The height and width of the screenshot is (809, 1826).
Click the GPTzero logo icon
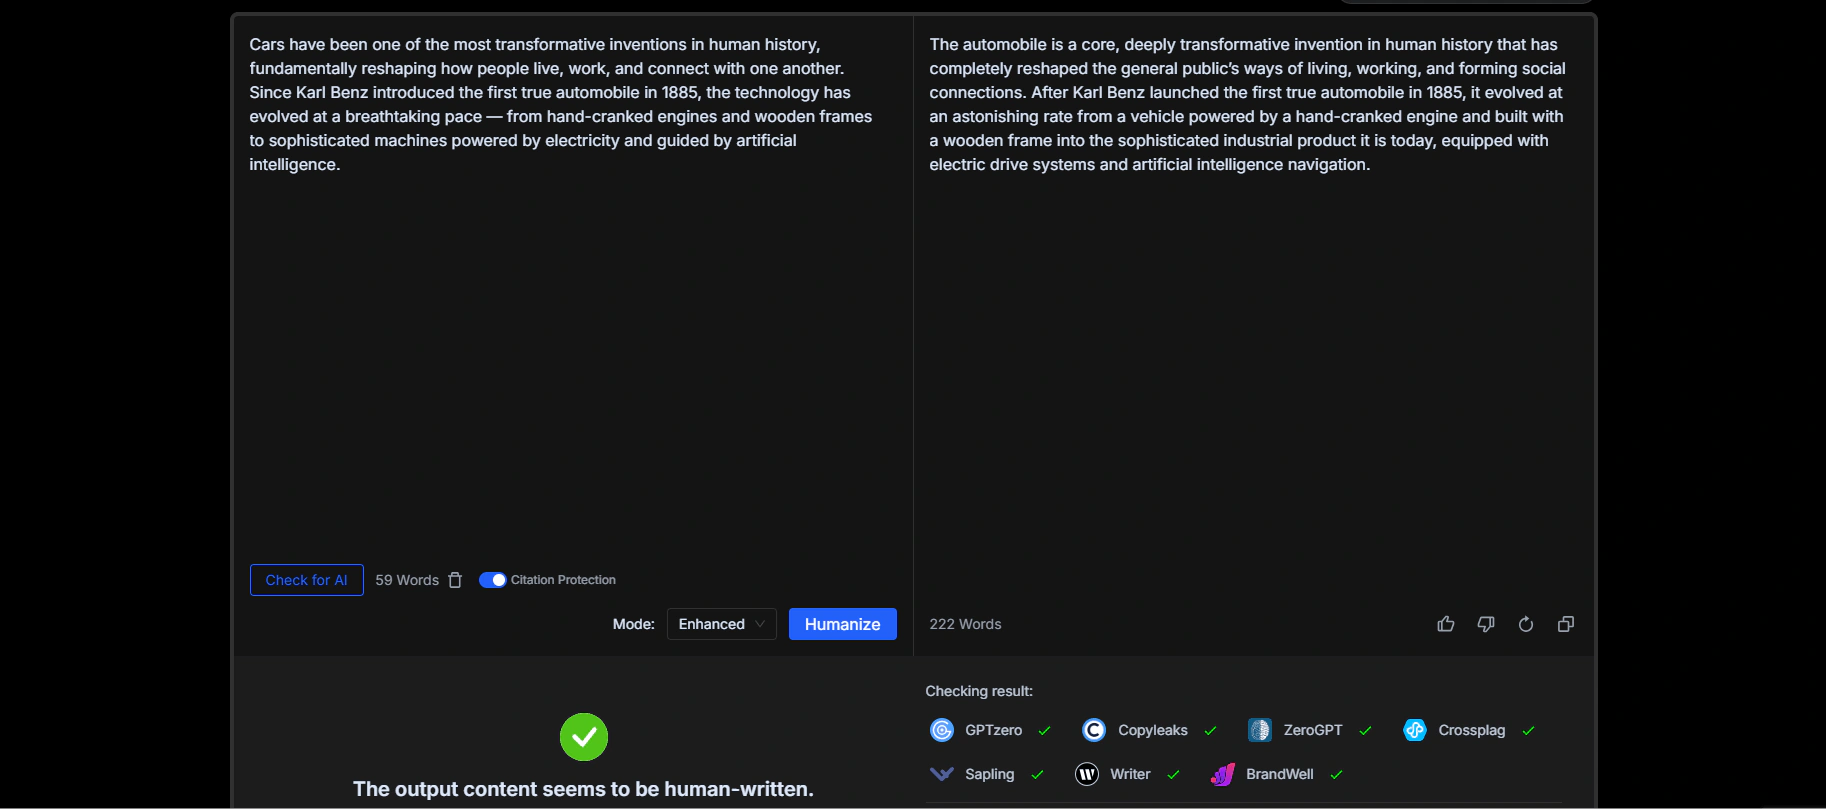click(942, 730)
